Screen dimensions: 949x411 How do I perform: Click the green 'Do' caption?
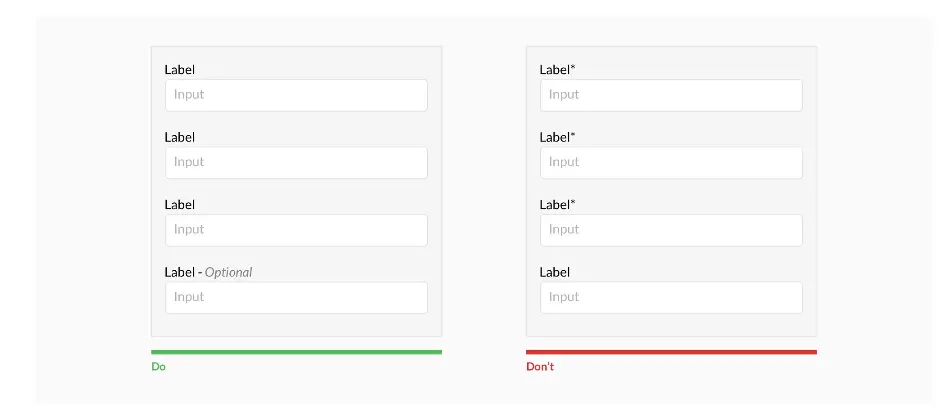159,366
